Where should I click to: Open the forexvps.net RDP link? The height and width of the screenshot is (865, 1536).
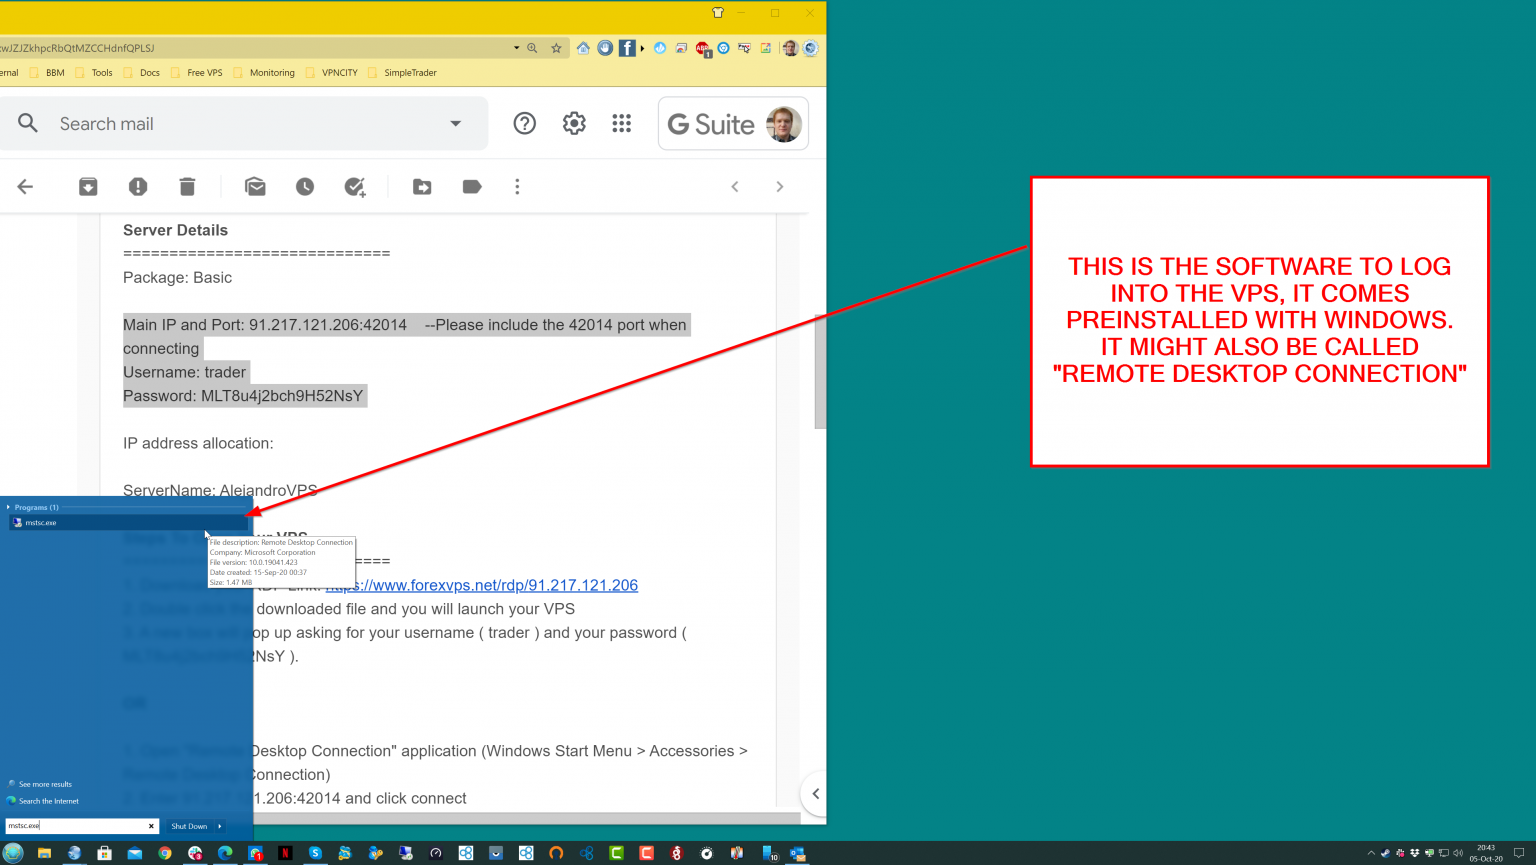click(482, 585)
